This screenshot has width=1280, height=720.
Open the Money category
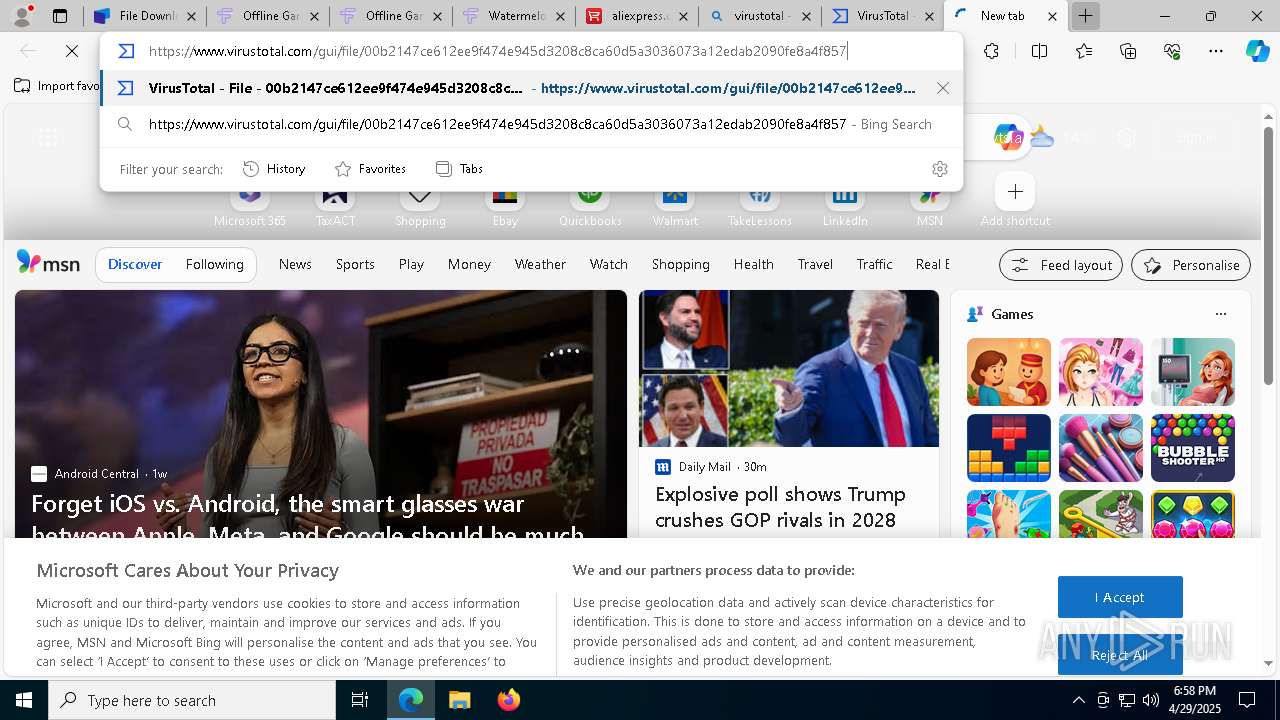coord(469,264)
